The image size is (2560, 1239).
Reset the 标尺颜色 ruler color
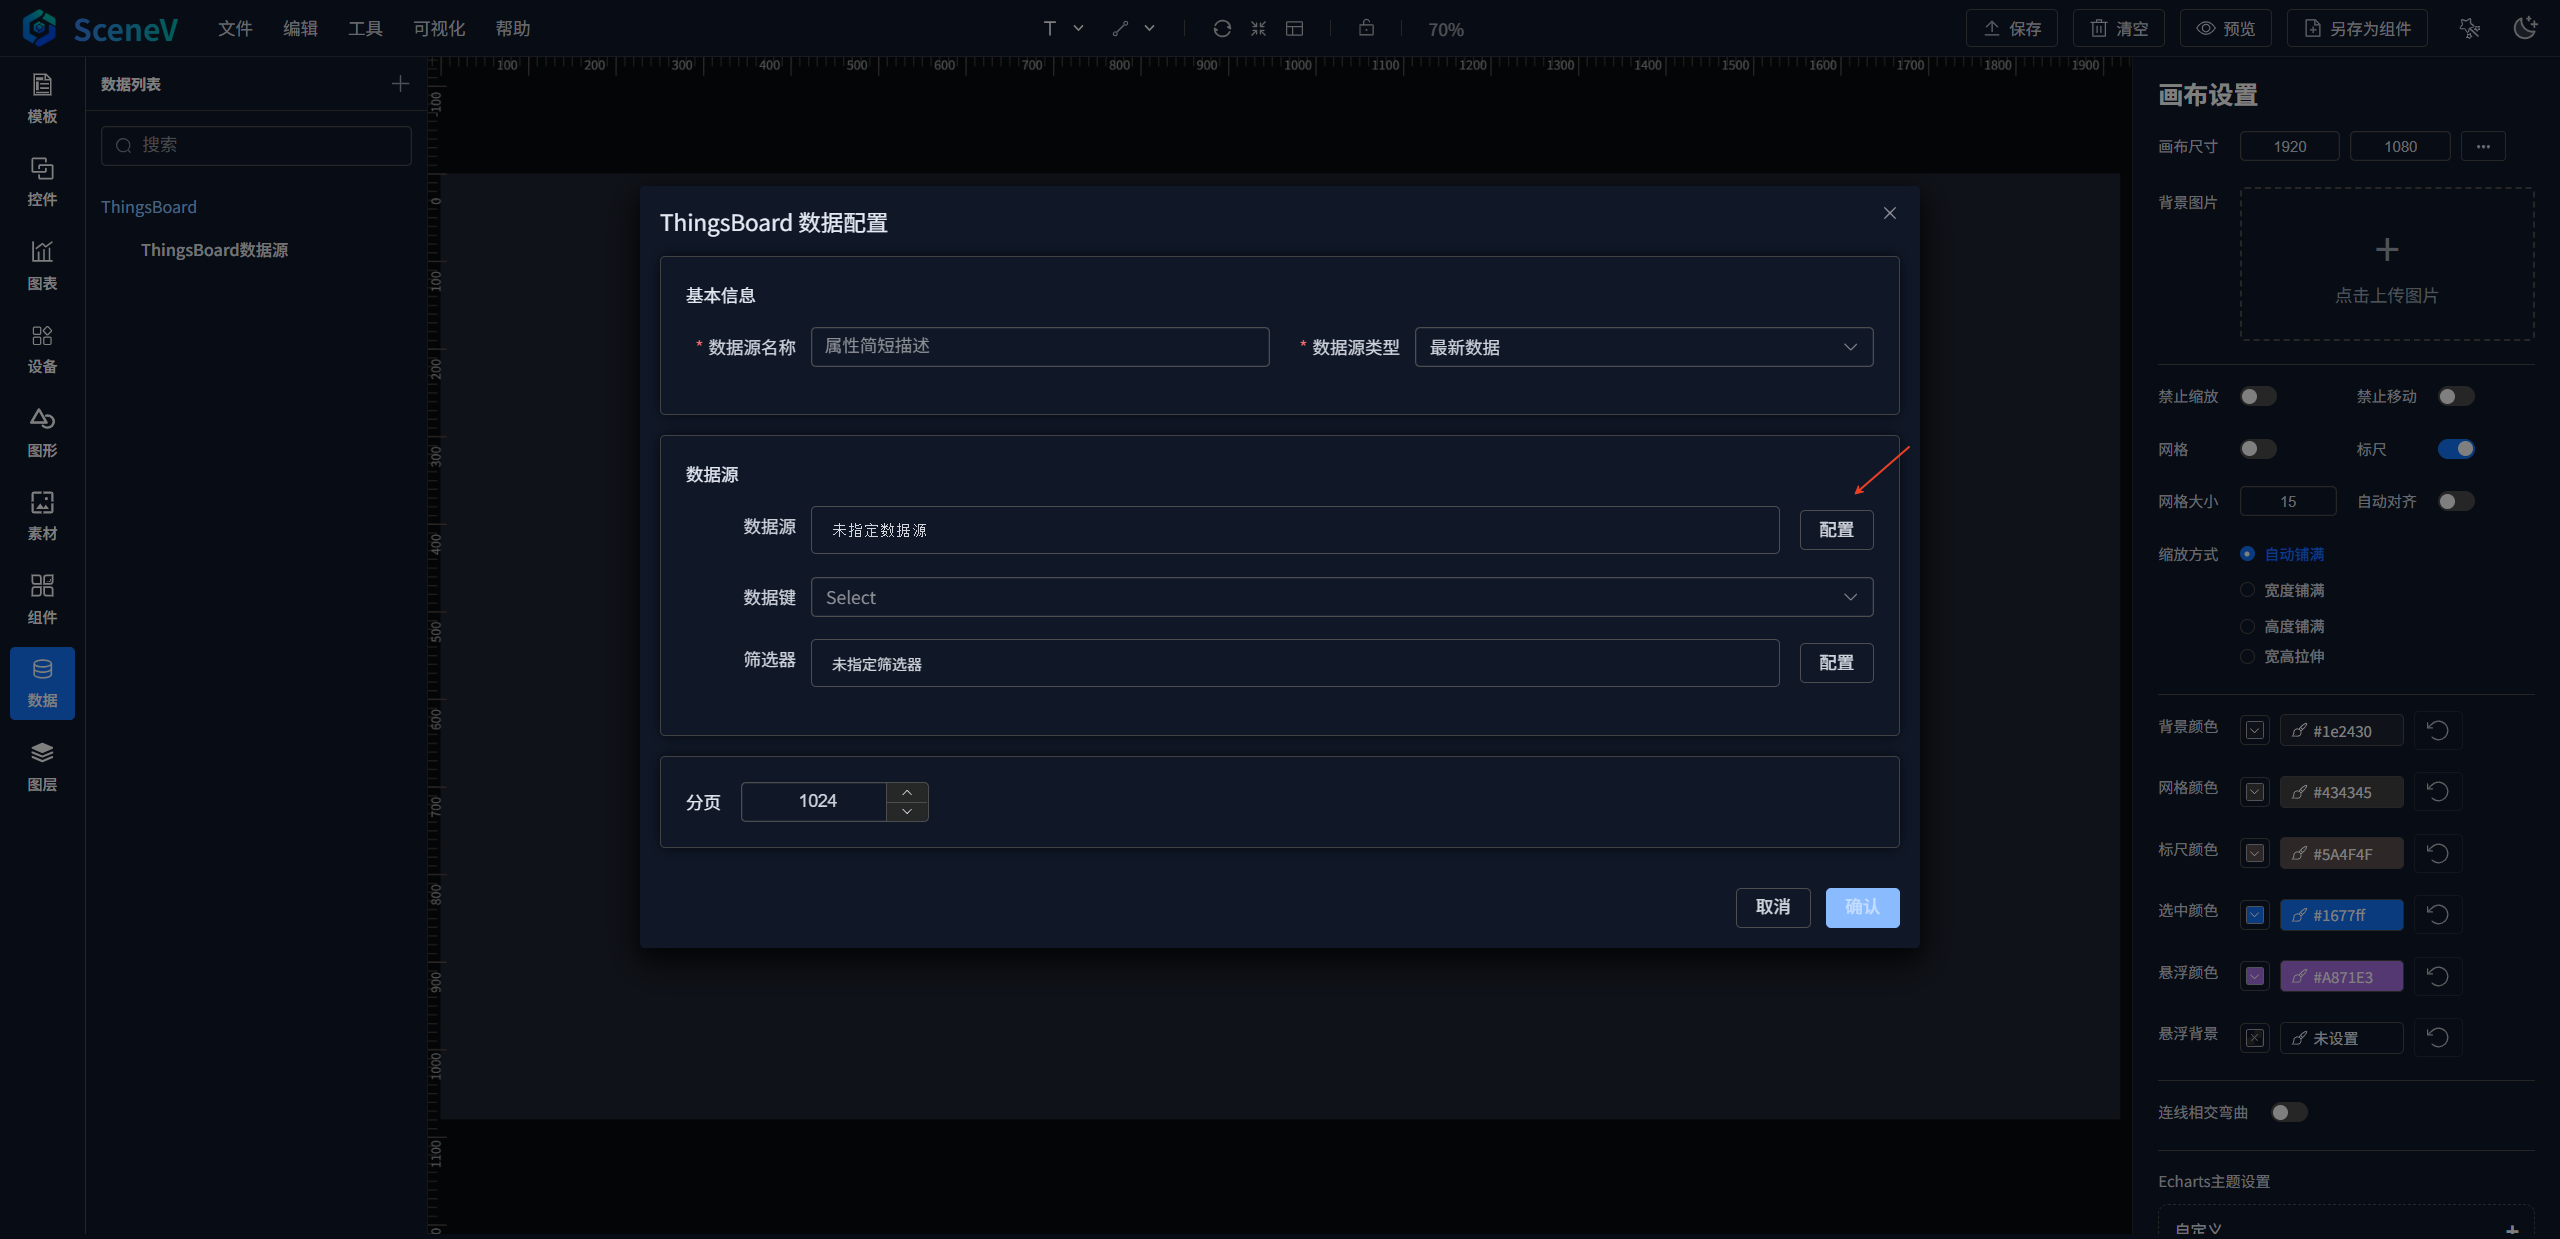click(x=2438, y=854)
